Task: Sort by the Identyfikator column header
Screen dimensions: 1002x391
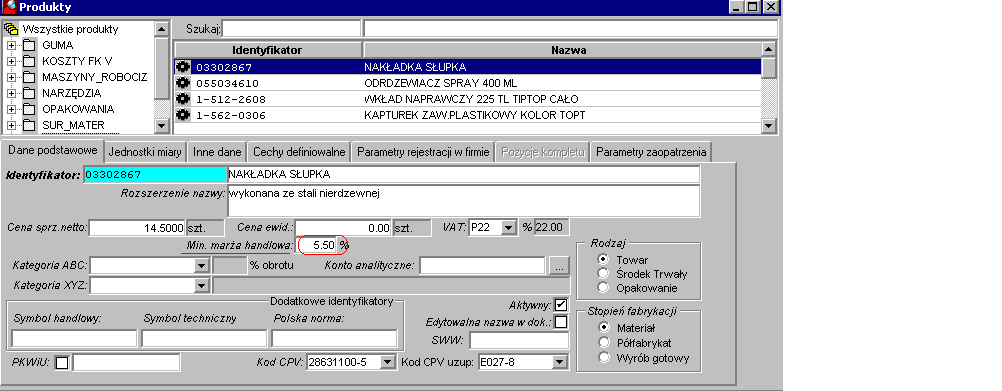Action: coord(267,50)
